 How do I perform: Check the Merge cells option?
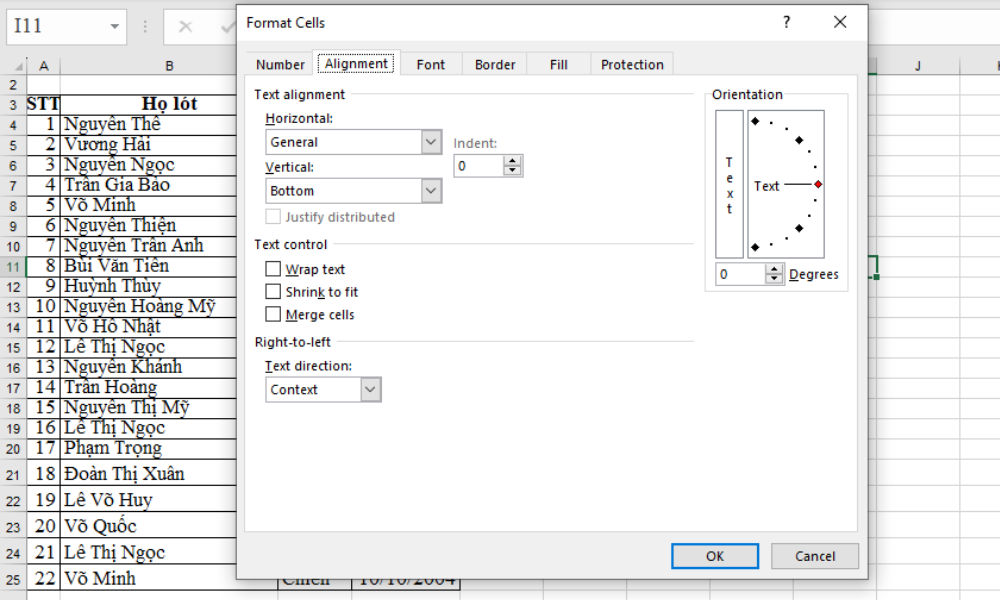(274, 314)
